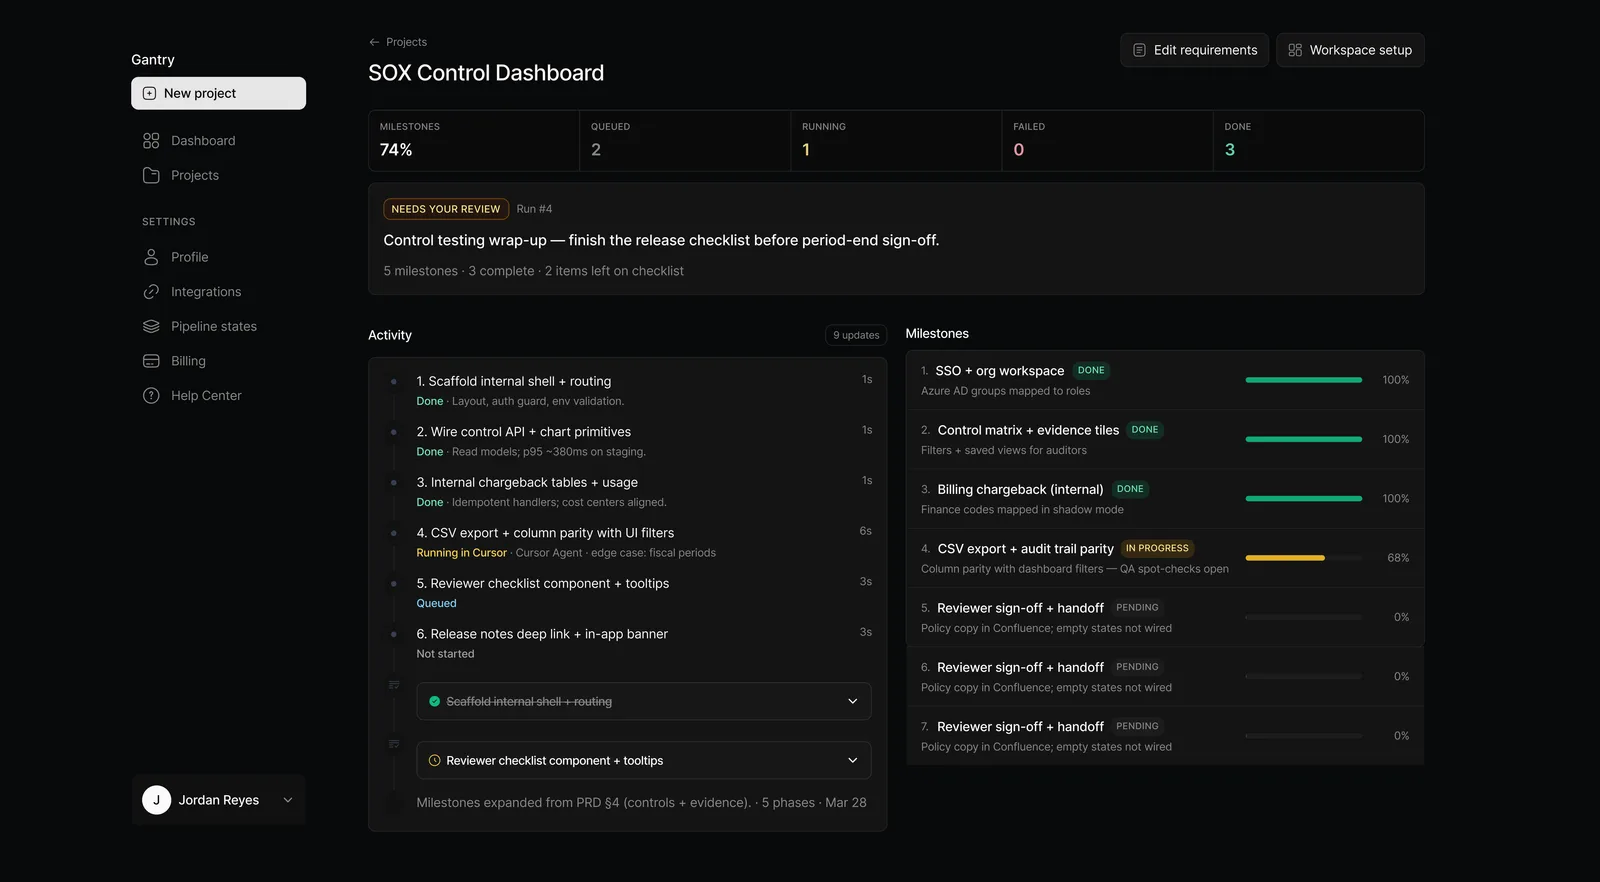Click the back arrow beside Projects
The height and width of the screenshot is (882, 1600).
(374, 42)
